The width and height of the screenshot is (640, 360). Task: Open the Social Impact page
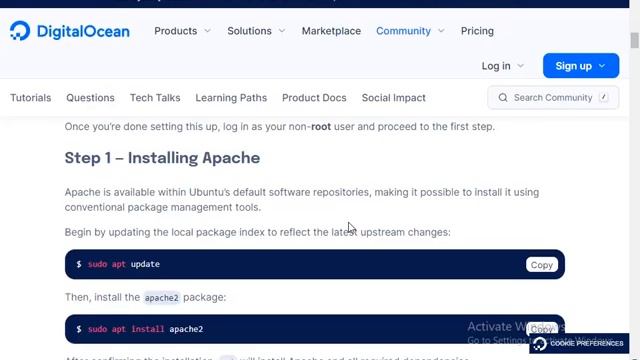point(393,98)
